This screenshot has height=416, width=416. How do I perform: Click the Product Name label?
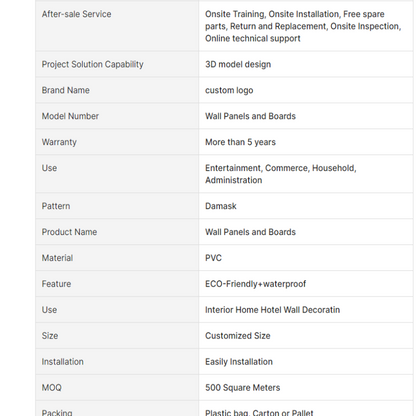click(69, 232)
